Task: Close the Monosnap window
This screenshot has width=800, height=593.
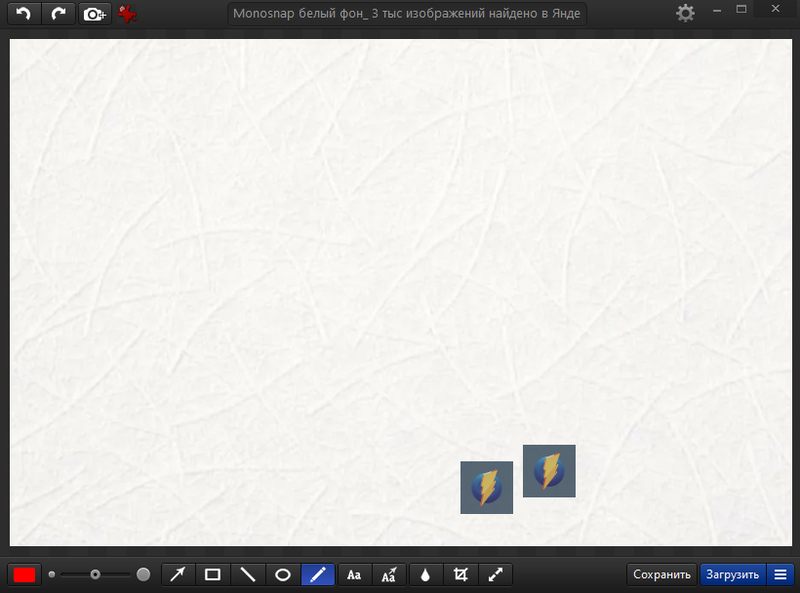Action: coord(776,9)
